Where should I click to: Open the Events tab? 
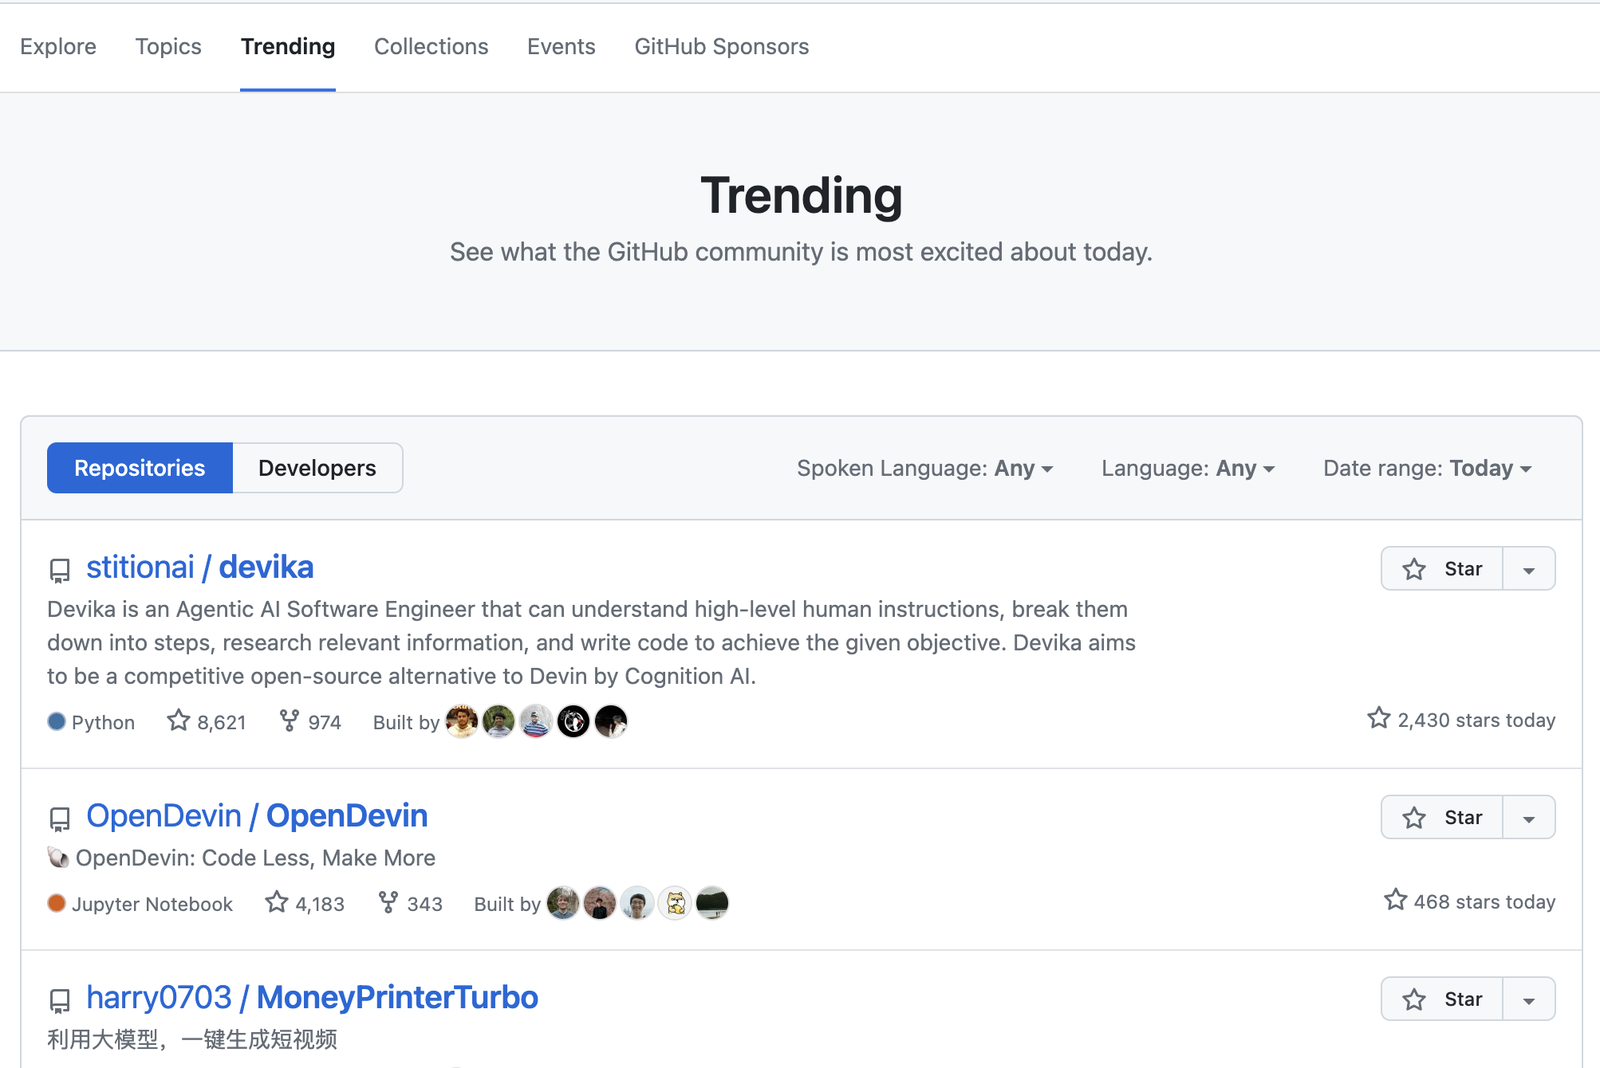pos(561,47)
